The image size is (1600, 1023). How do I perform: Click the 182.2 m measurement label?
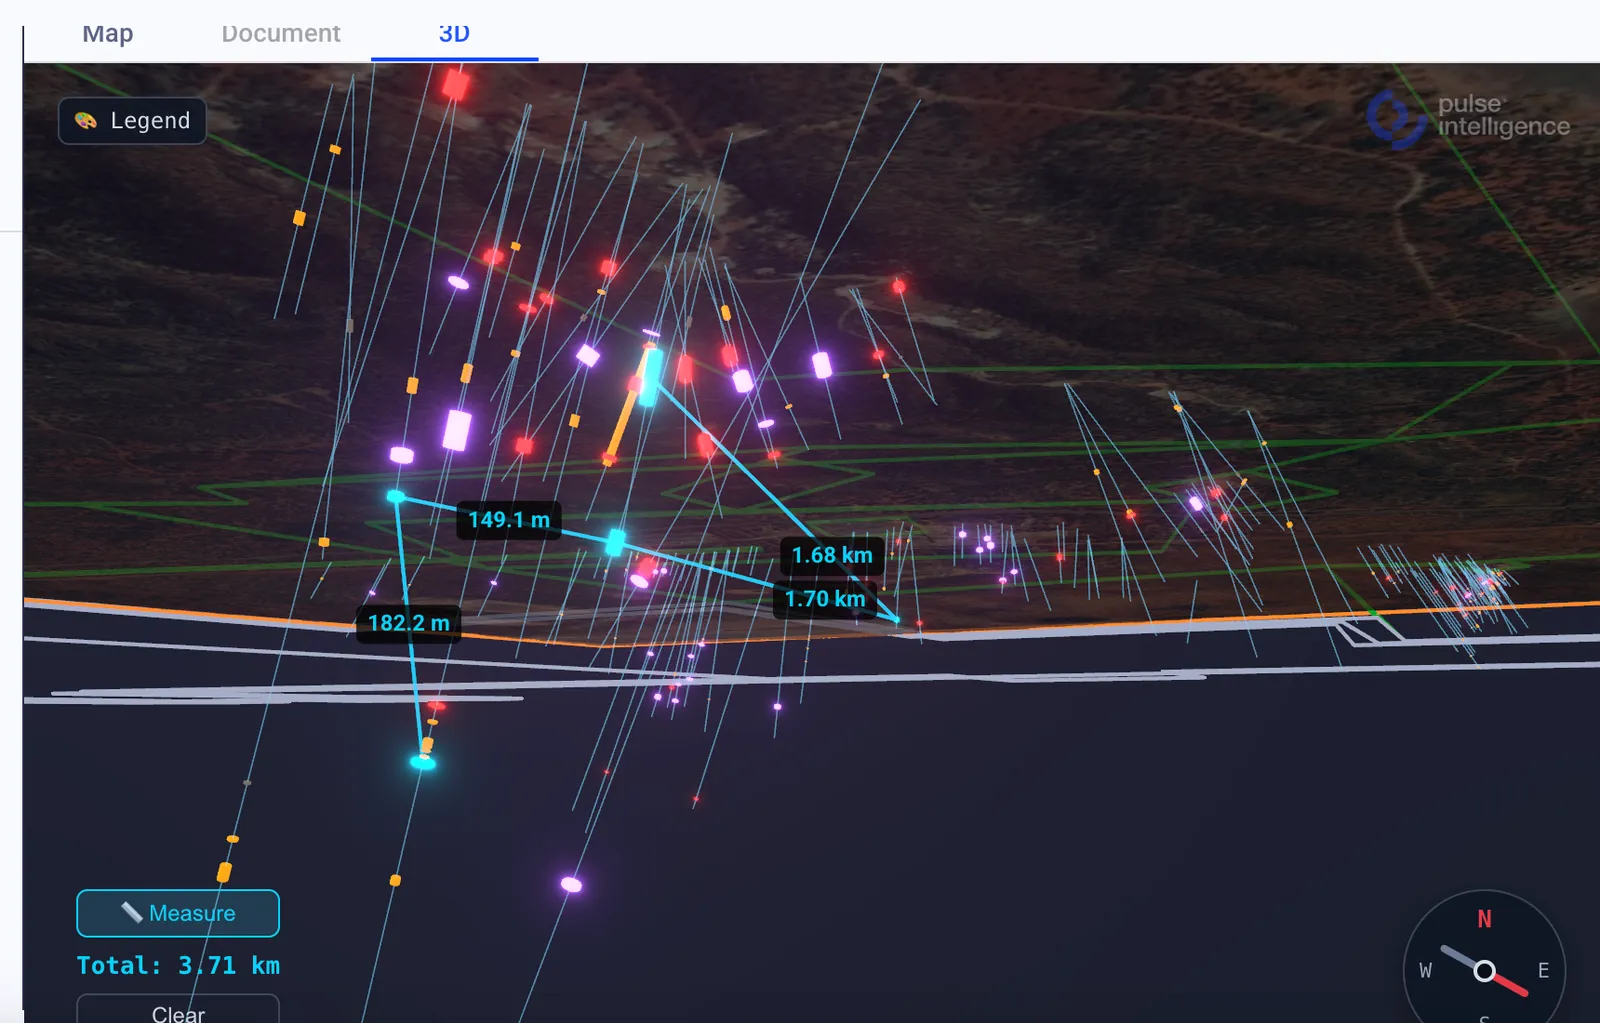[x=409, y=623]
